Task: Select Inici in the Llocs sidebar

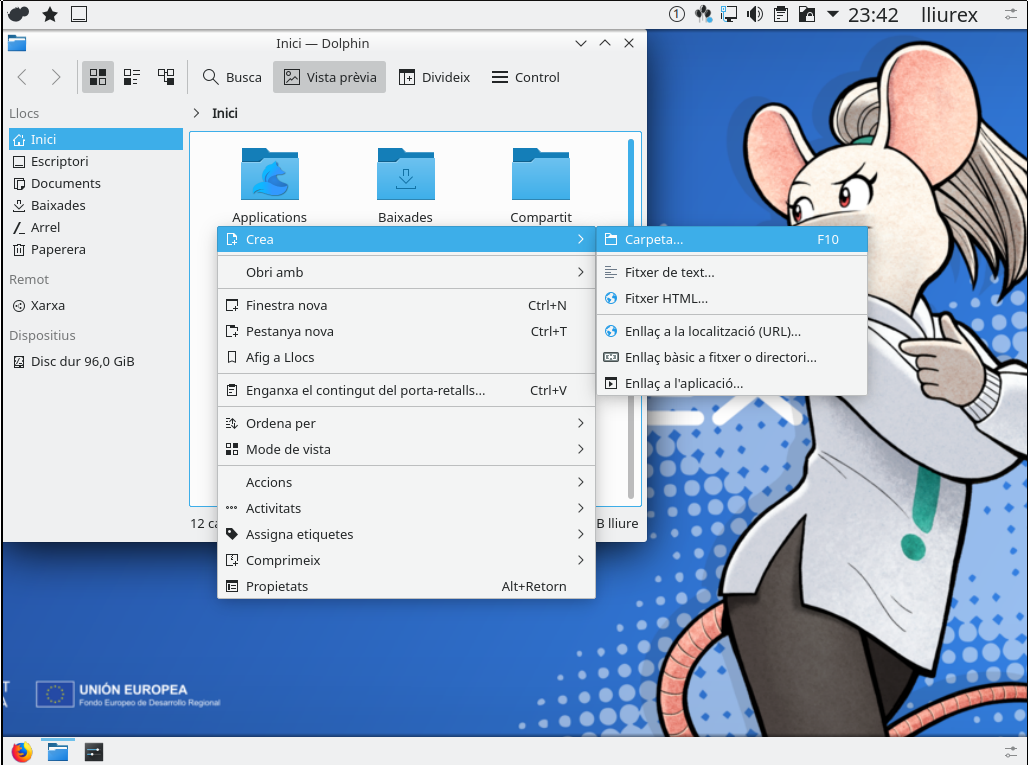Action: (x=96, y=139)
